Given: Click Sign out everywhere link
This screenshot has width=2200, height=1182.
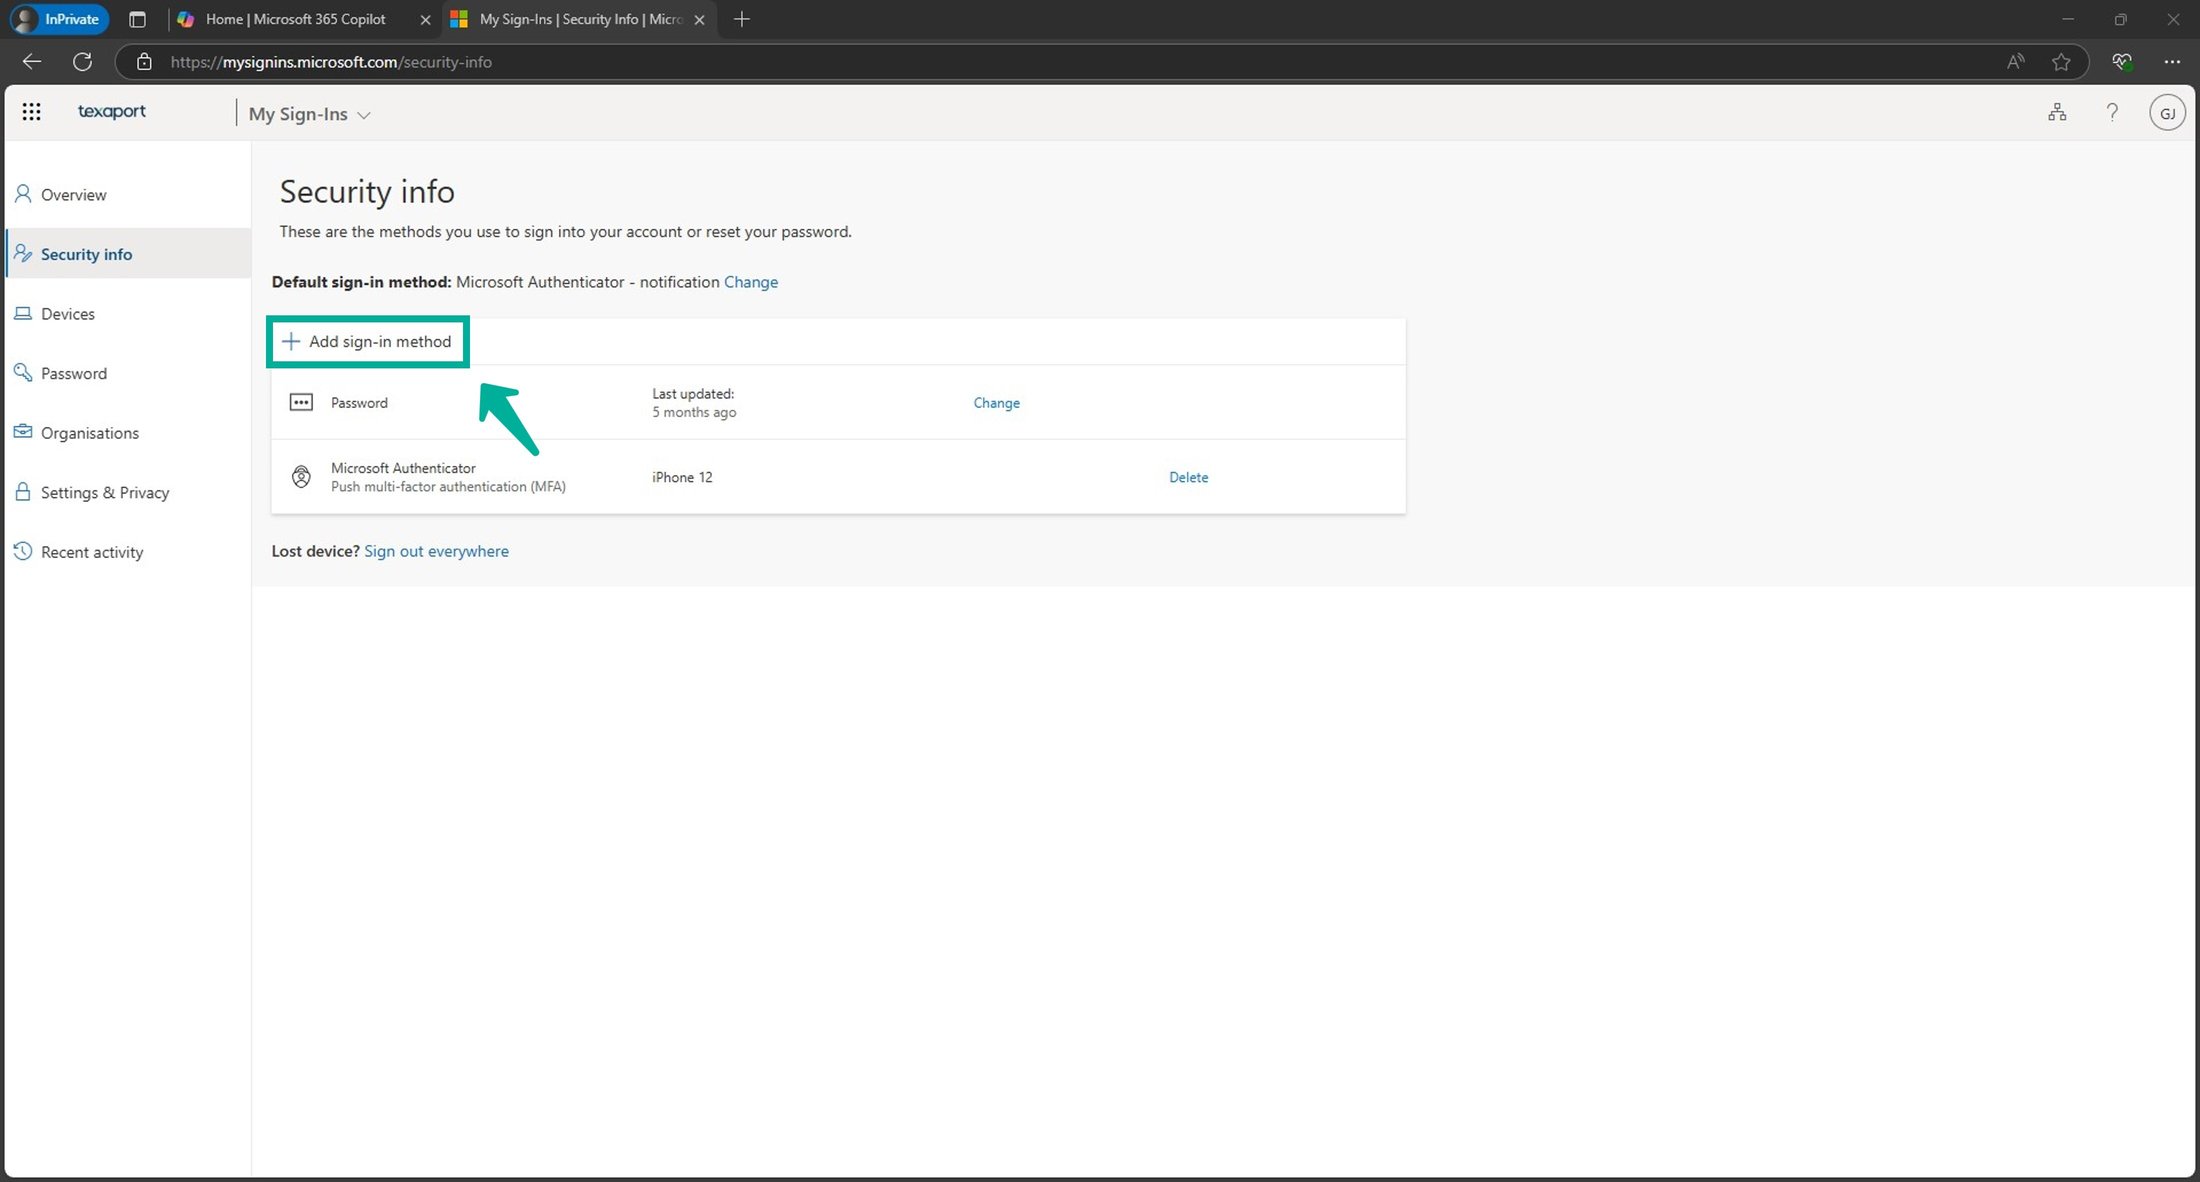Looking at the screenshot, I should point(436,551).
